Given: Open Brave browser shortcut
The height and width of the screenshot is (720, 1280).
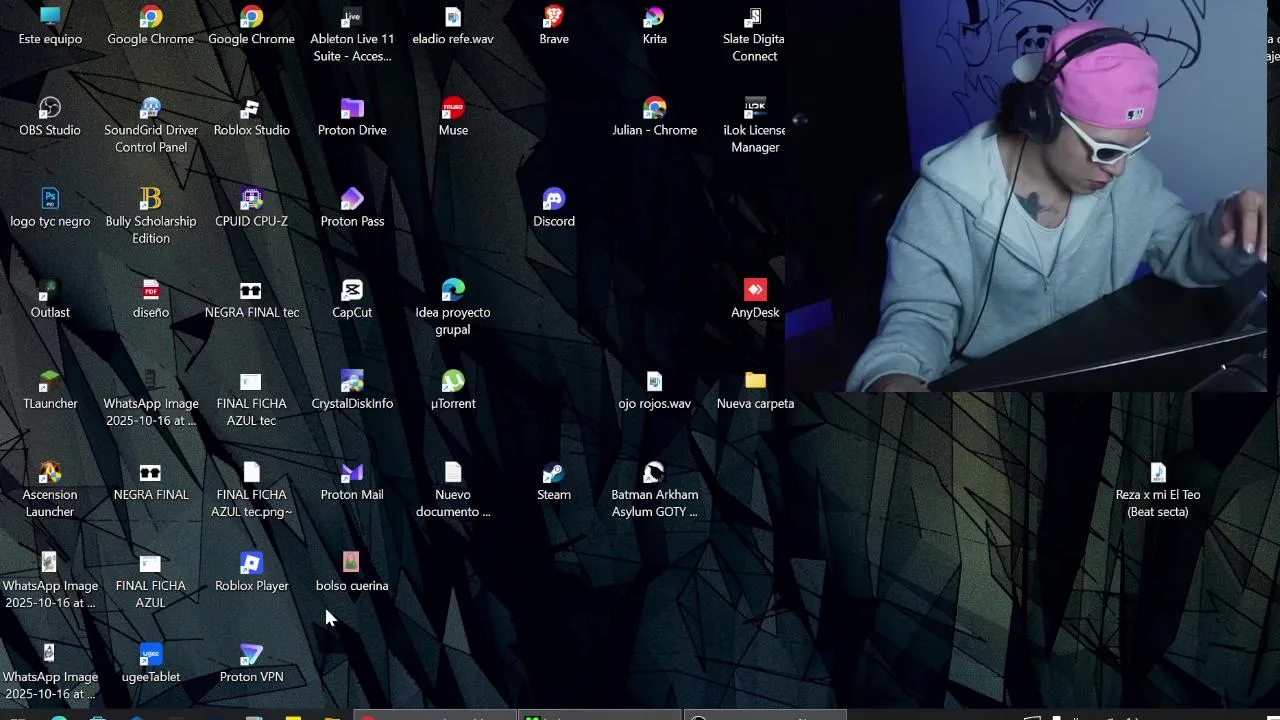Looking at the screenshot, I should pyautogui.click(x=554, y=27).
